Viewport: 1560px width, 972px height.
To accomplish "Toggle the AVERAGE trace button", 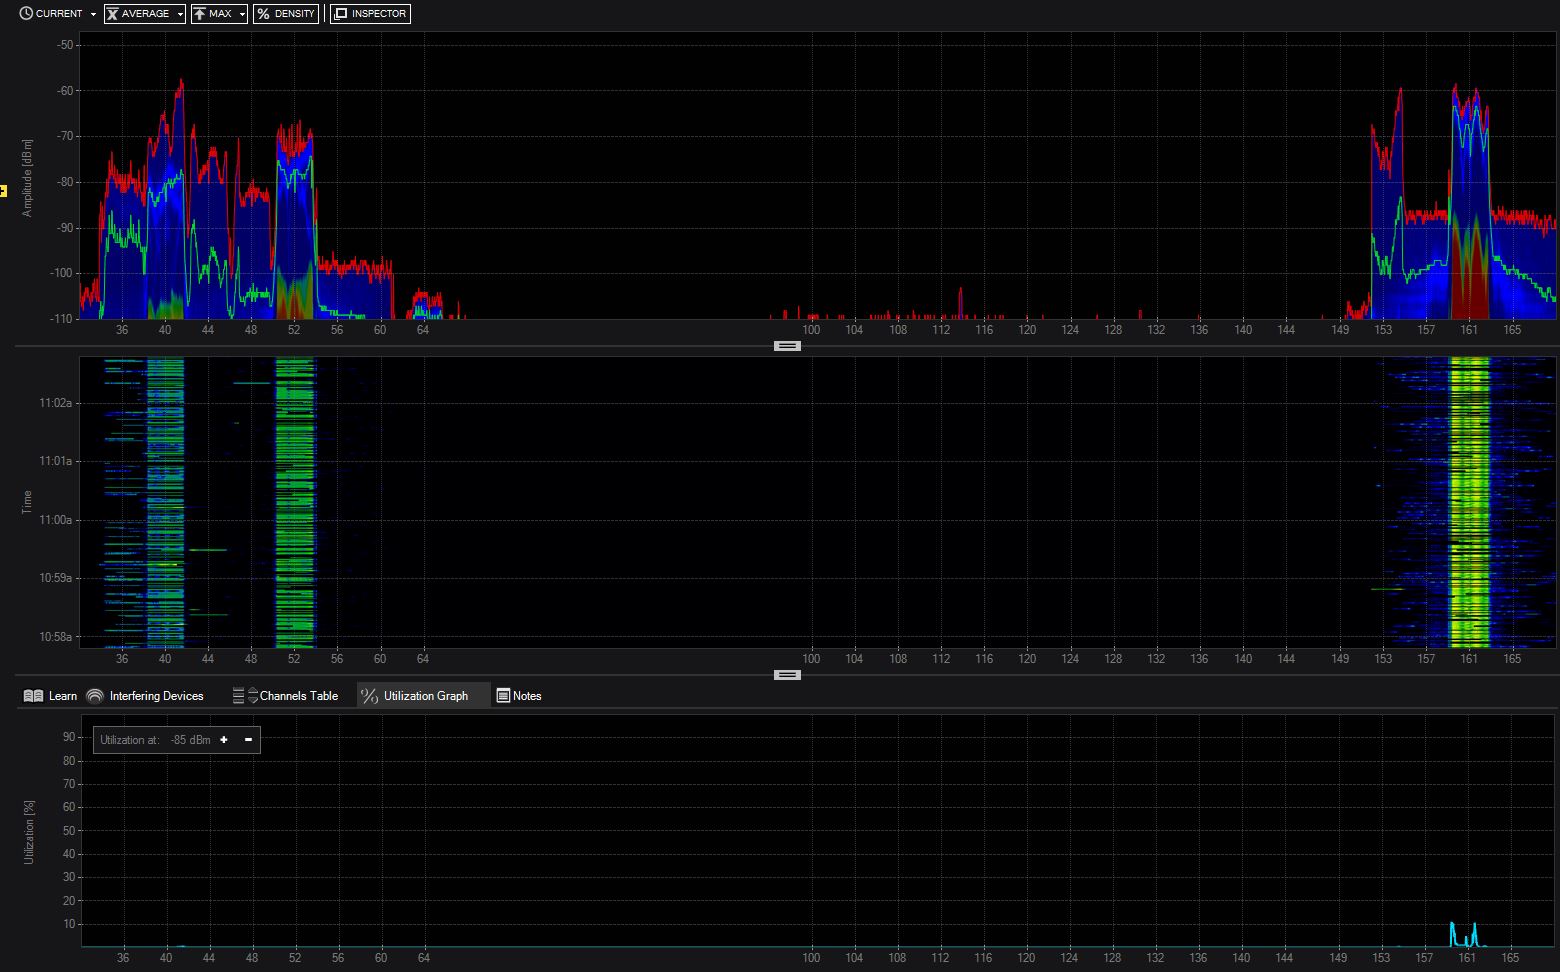I will tap(139, 14).
